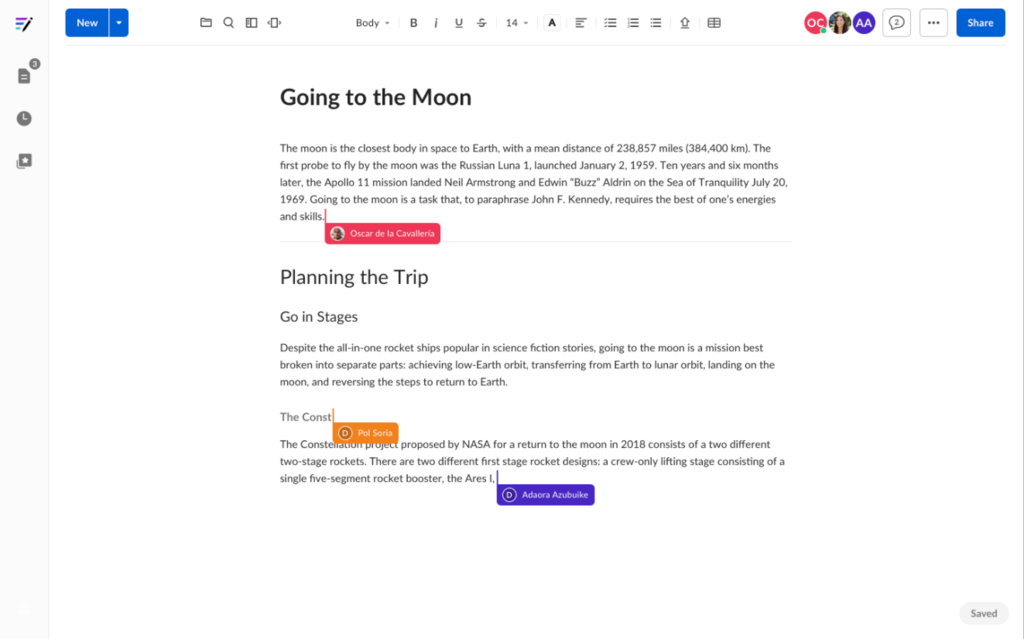The image size is (1024, 639).
Task: Open the comments bubble icon
Action: [x=897, y=23]
